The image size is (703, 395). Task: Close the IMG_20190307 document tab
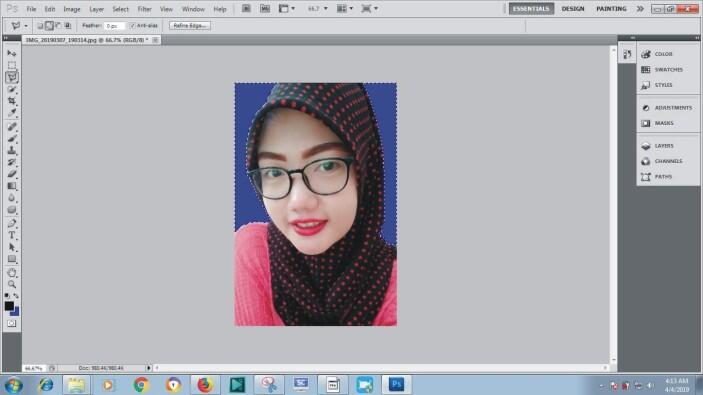tap(155, 40)
